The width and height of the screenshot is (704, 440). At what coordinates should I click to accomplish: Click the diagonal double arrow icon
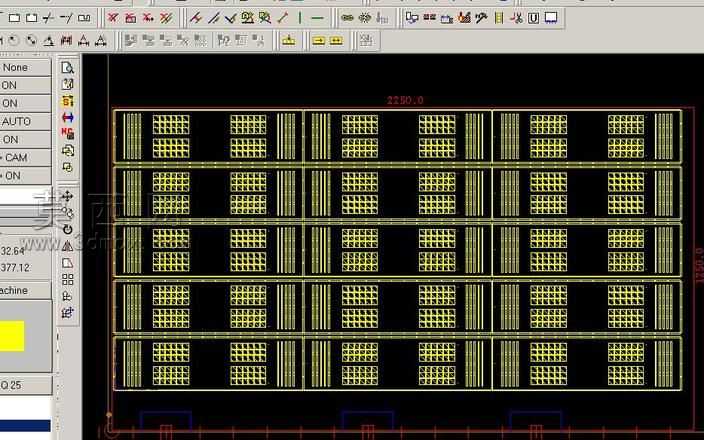point(31,41)
